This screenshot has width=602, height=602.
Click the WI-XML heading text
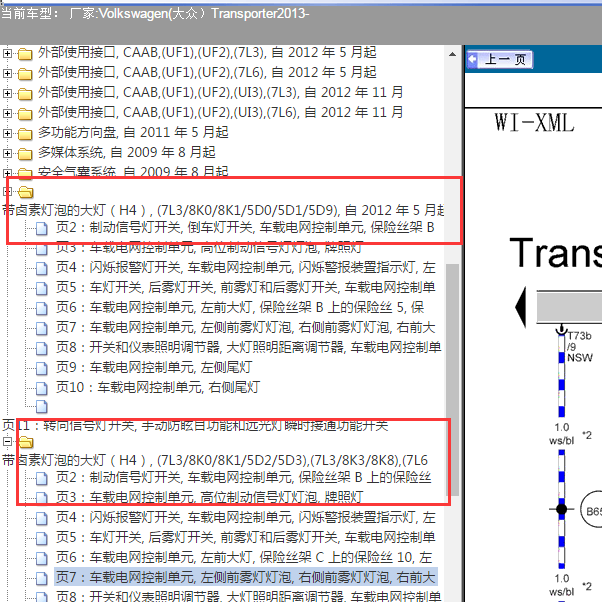(534, 123)
